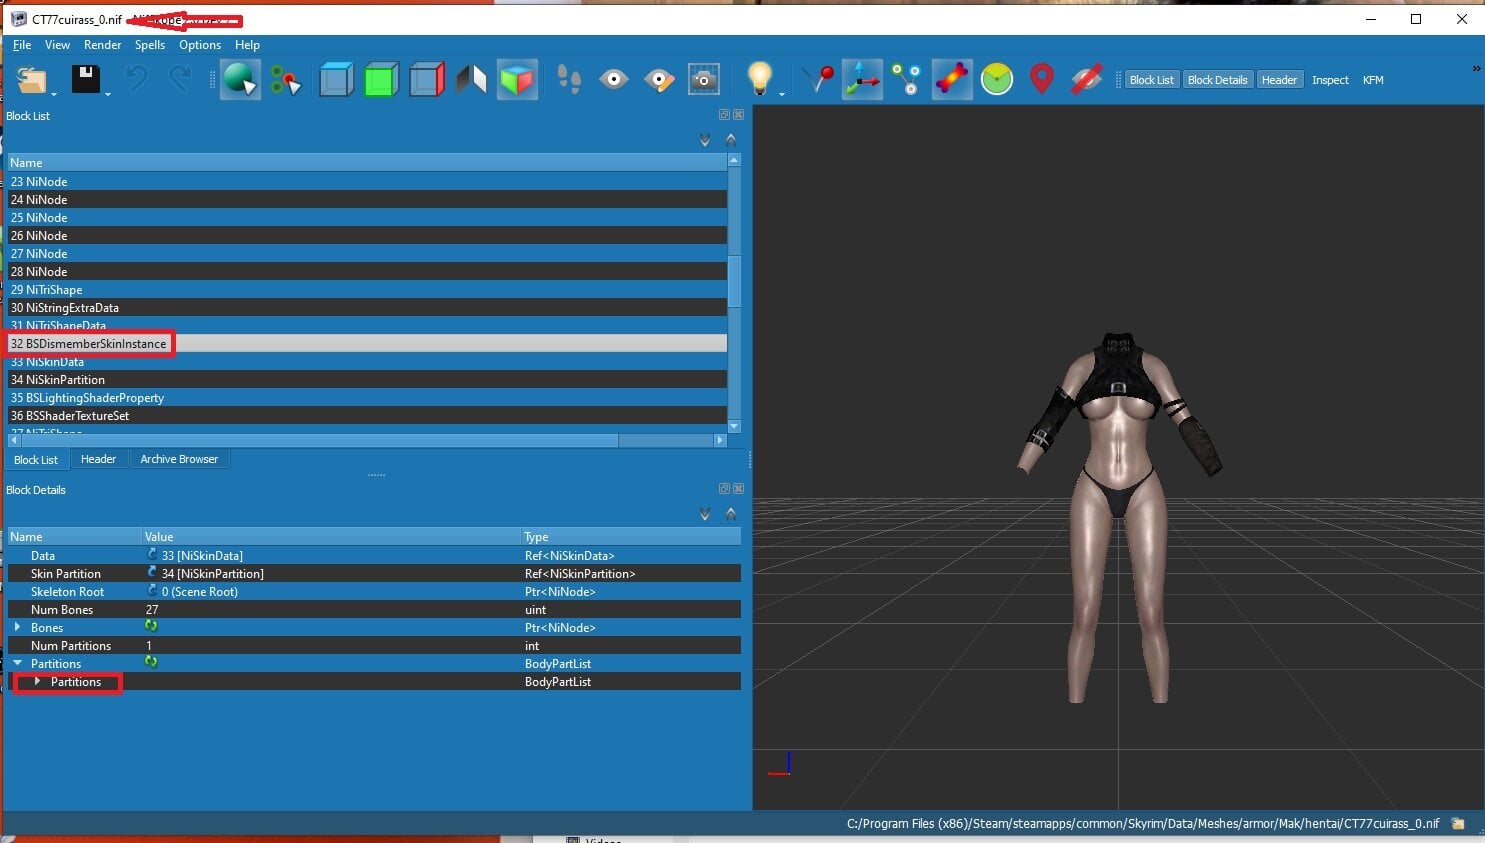1485x843 pixels.
Task: Click the Block Details panel expand-all down arrow
Action: tap(705, 514)
